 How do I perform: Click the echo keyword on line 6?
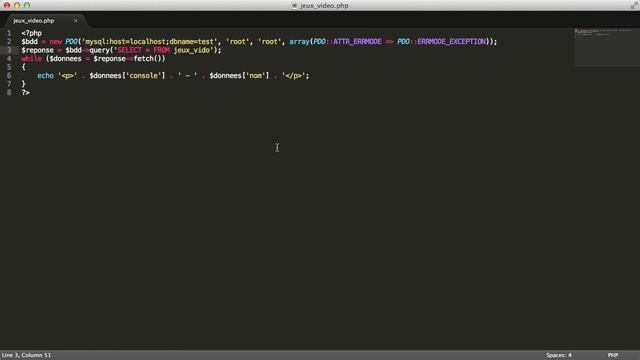(45, 76)
